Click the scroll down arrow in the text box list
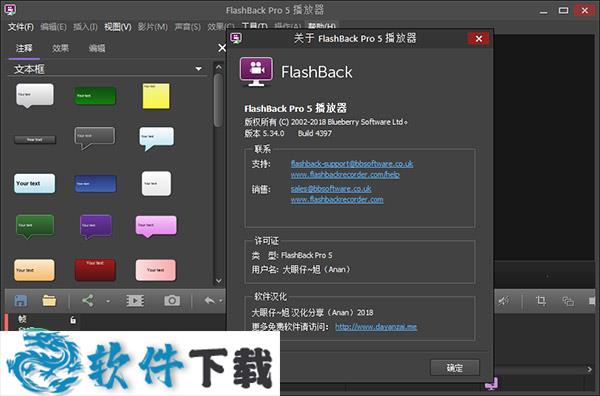The image size is (600, 396). click(218, 281)
